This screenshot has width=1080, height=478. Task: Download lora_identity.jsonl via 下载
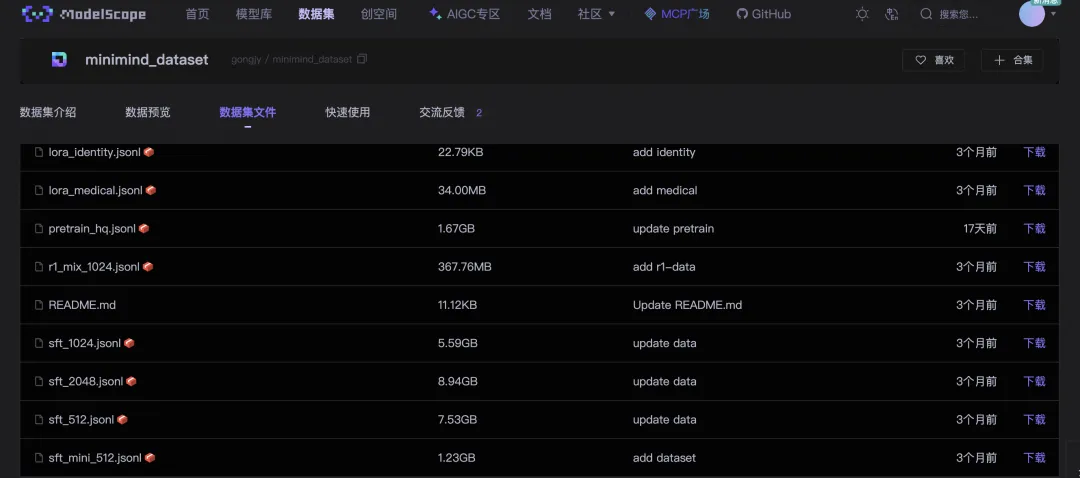tap(1034, 152)
